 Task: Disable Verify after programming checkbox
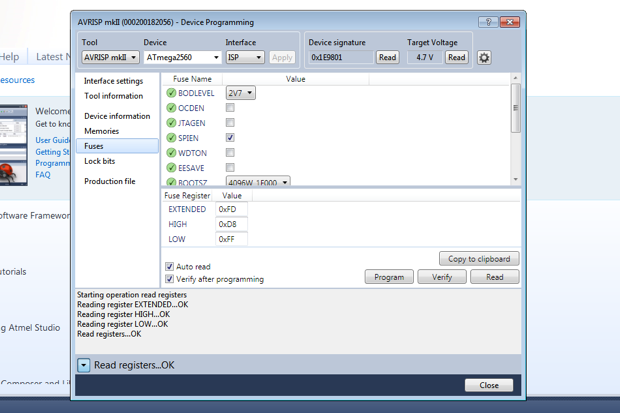[x=170, y=279]
